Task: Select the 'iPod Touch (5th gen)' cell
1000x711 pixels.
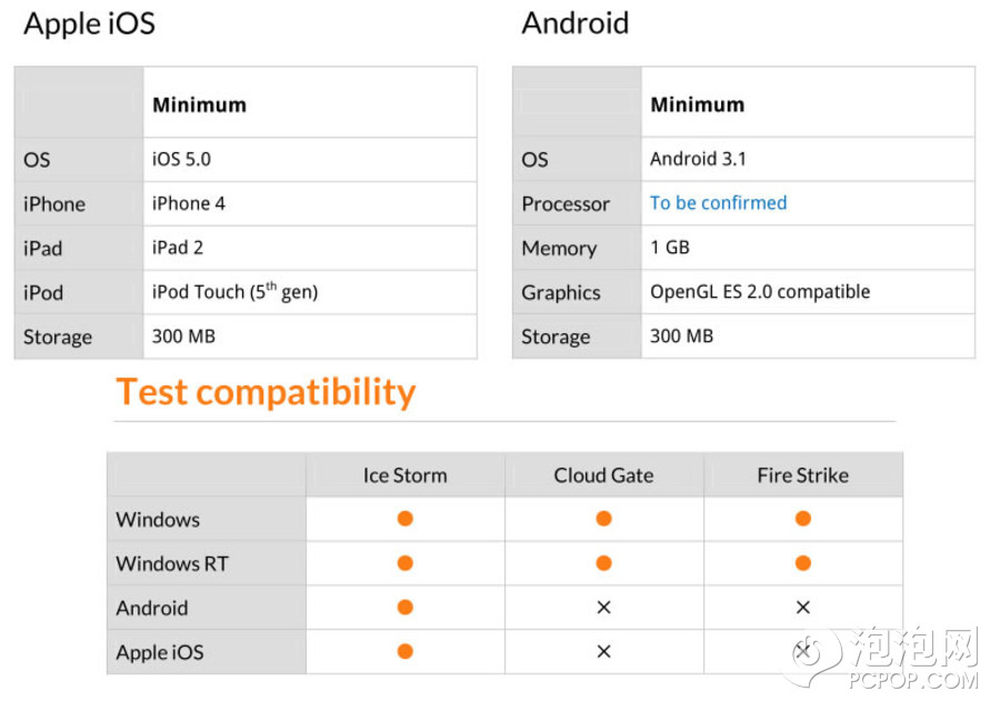Action: pos(310,292)
